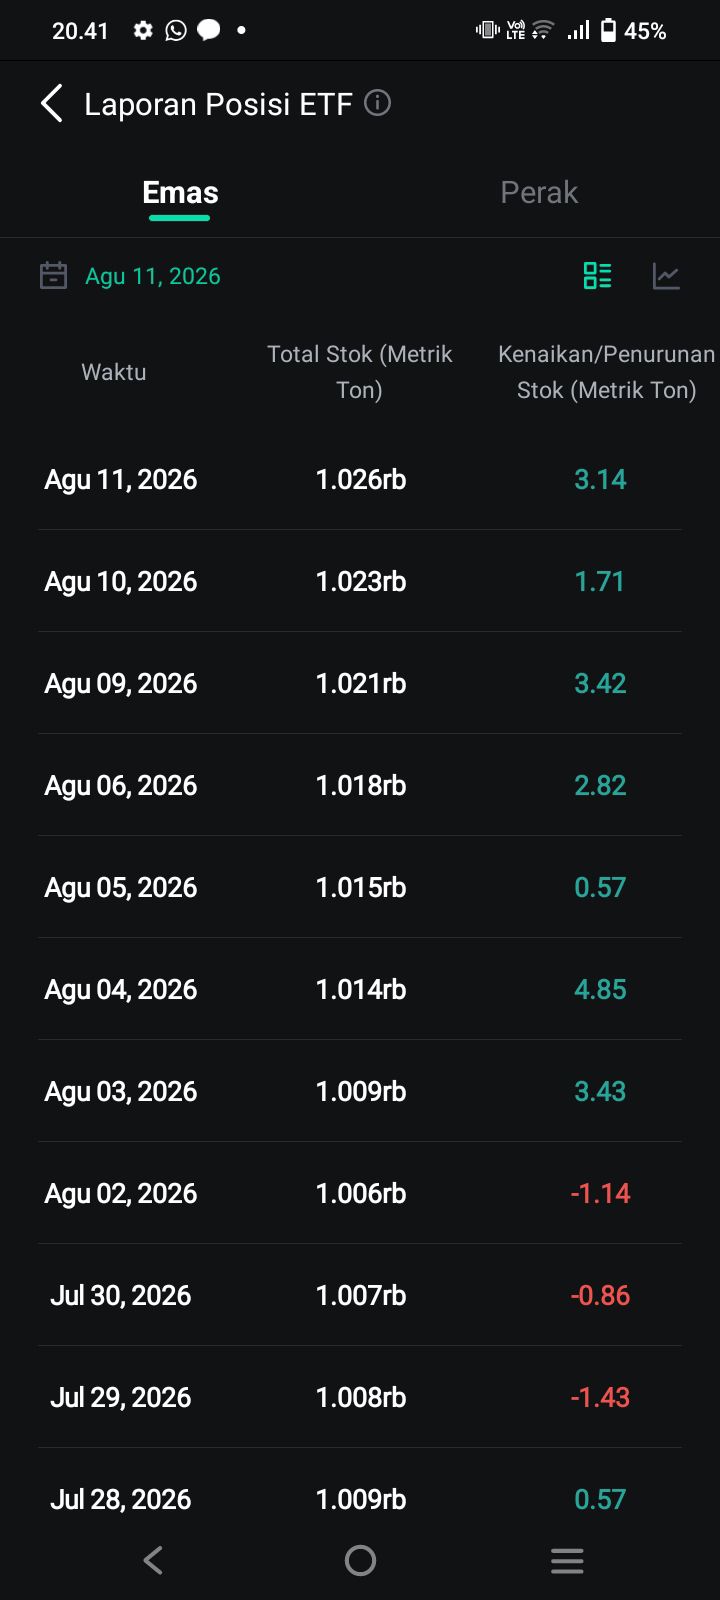Image resolution: width=720 pixels, height=1600 pixels.
Task: Tap the Waktu column header
Action: [x=114, y=372]
